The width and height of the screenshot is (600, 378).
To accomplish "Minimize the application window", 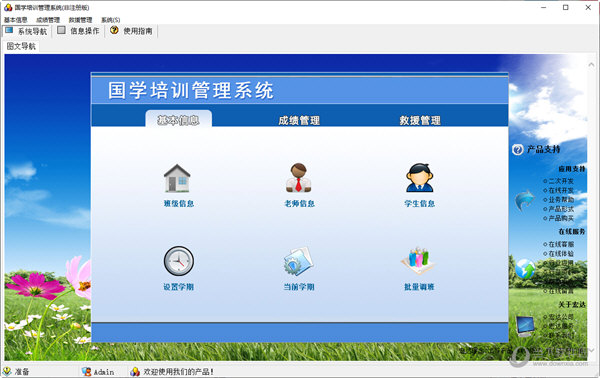I will pos(543,7).
